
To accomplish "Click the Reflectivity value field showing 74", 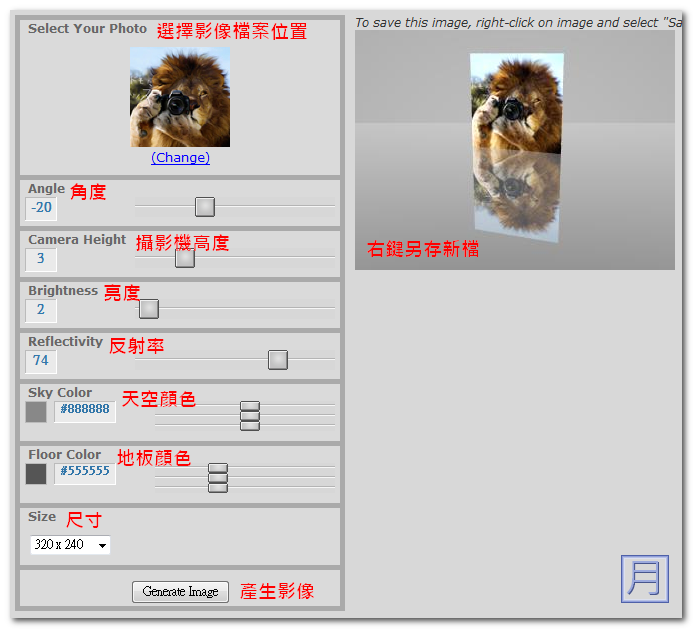I will (42, 361).
